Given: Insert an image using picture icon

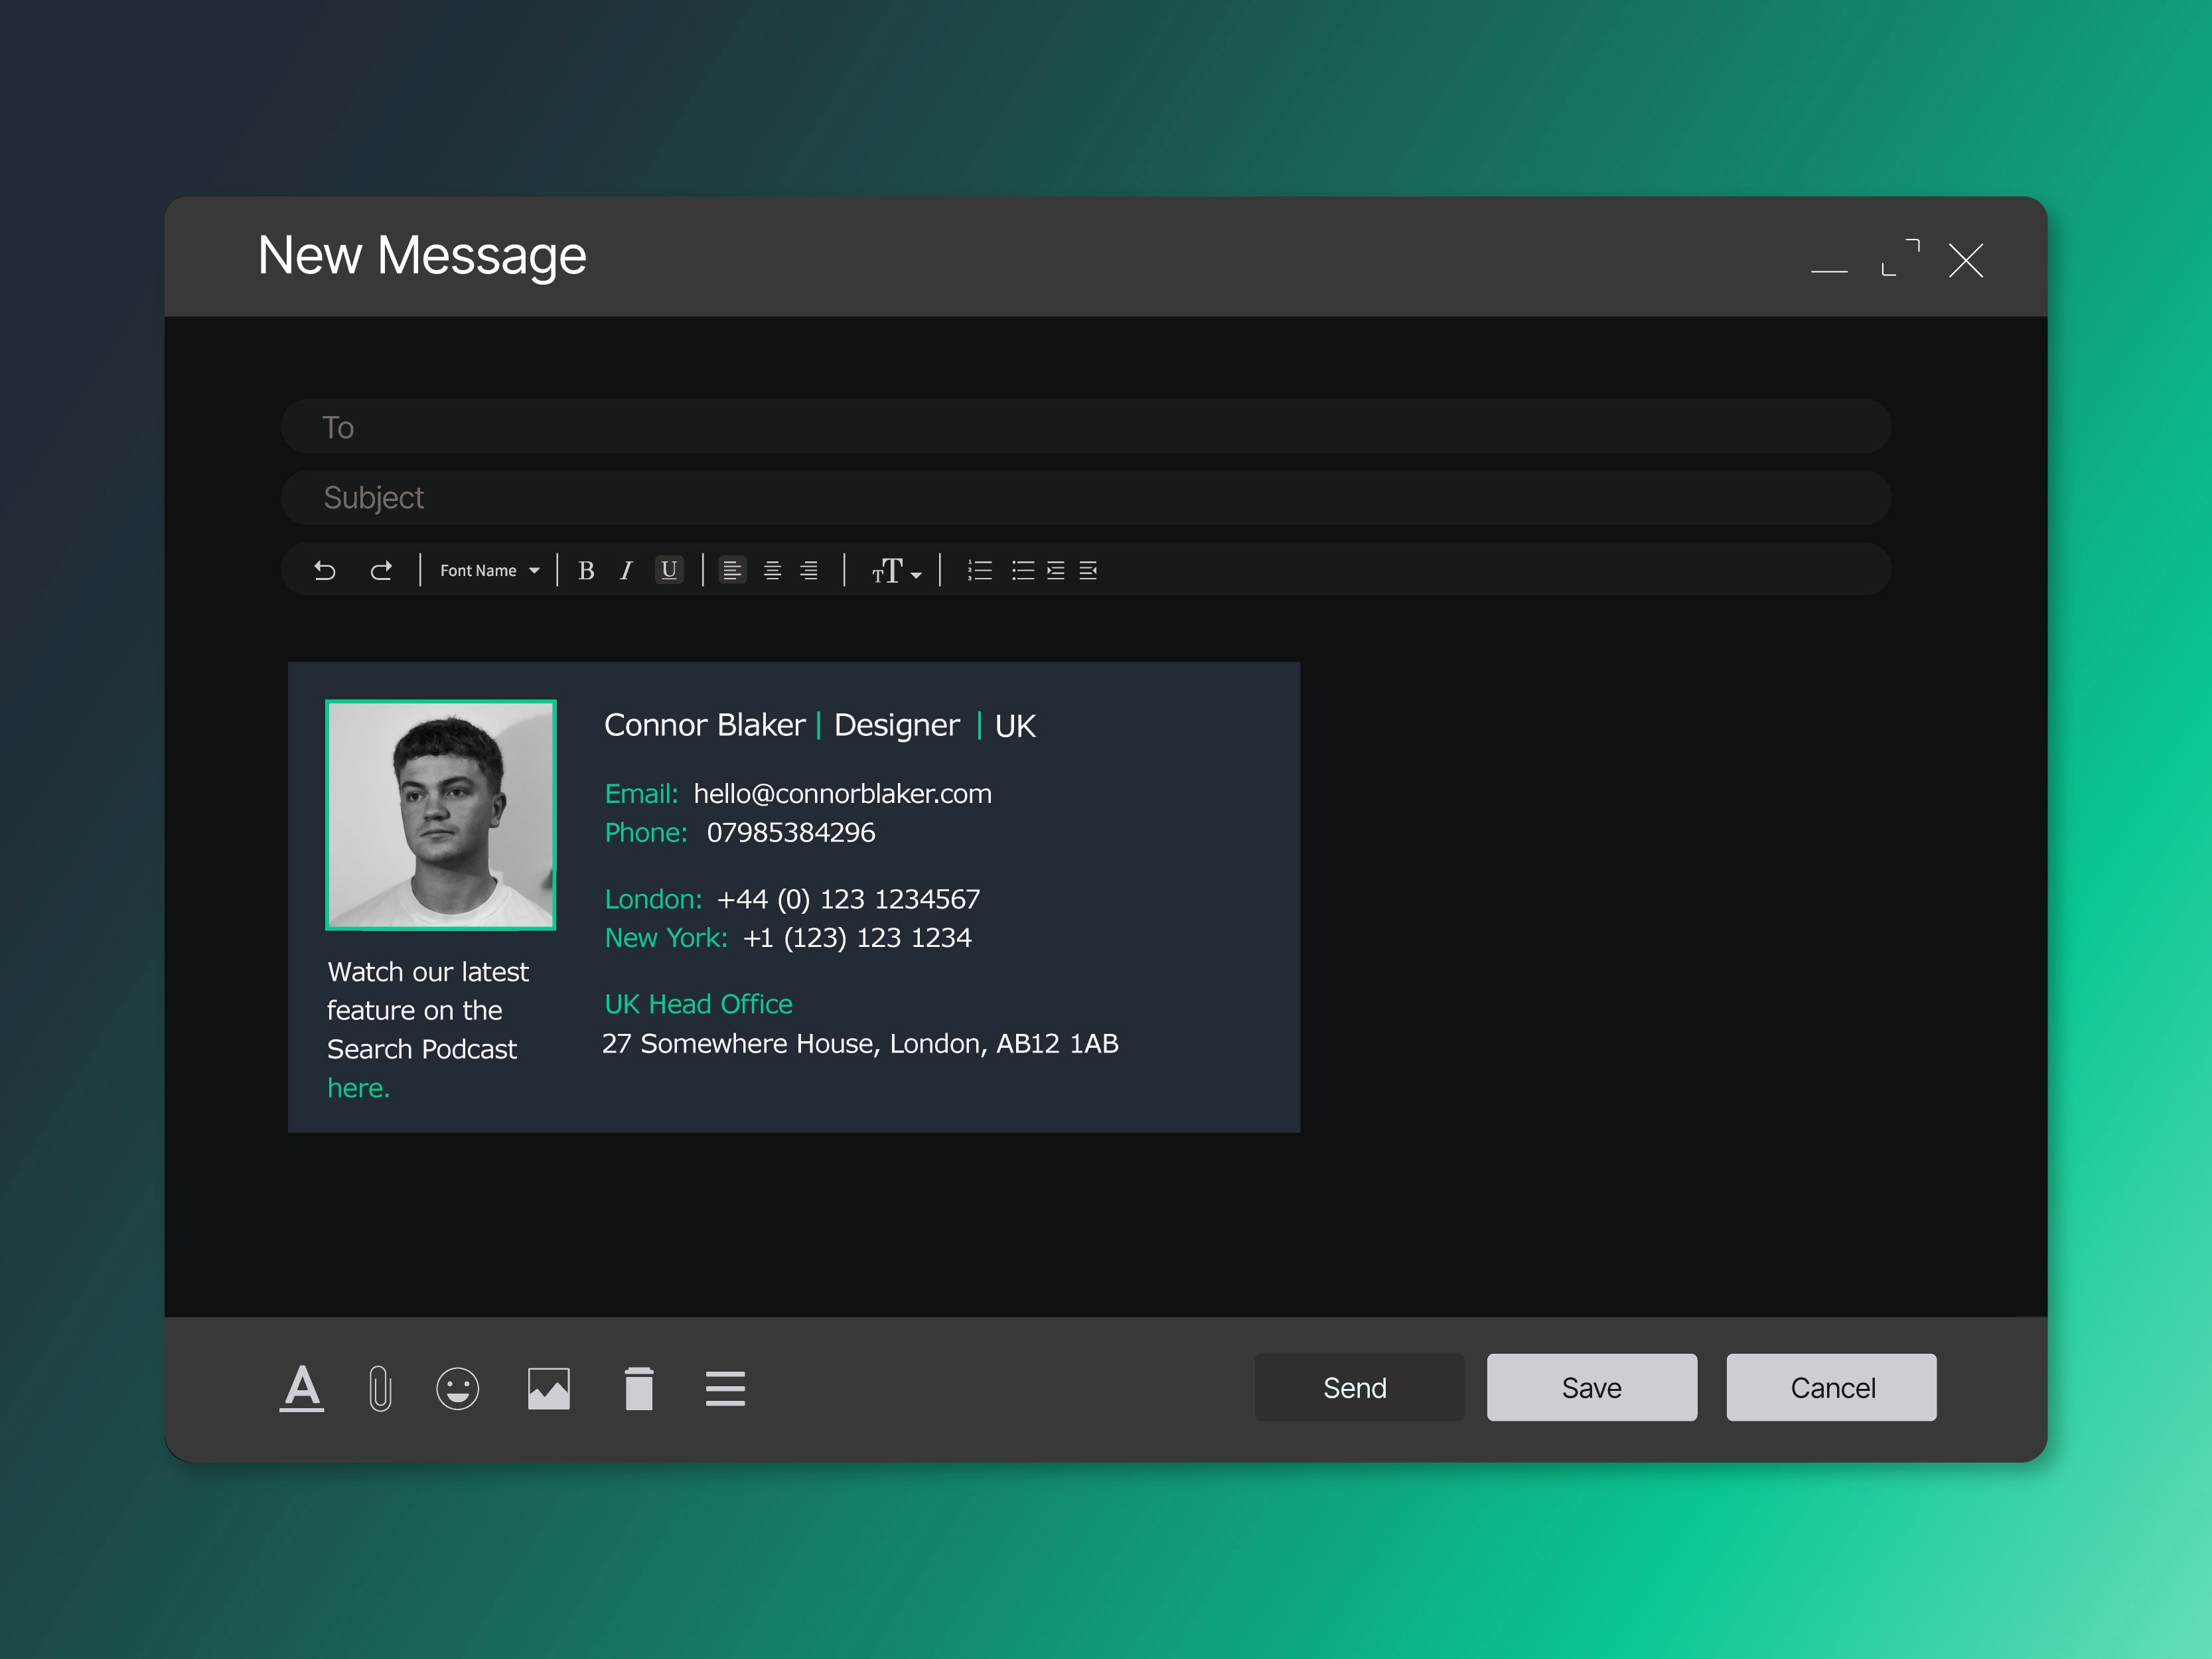Looking at the screenshot, I should 548,1388.
